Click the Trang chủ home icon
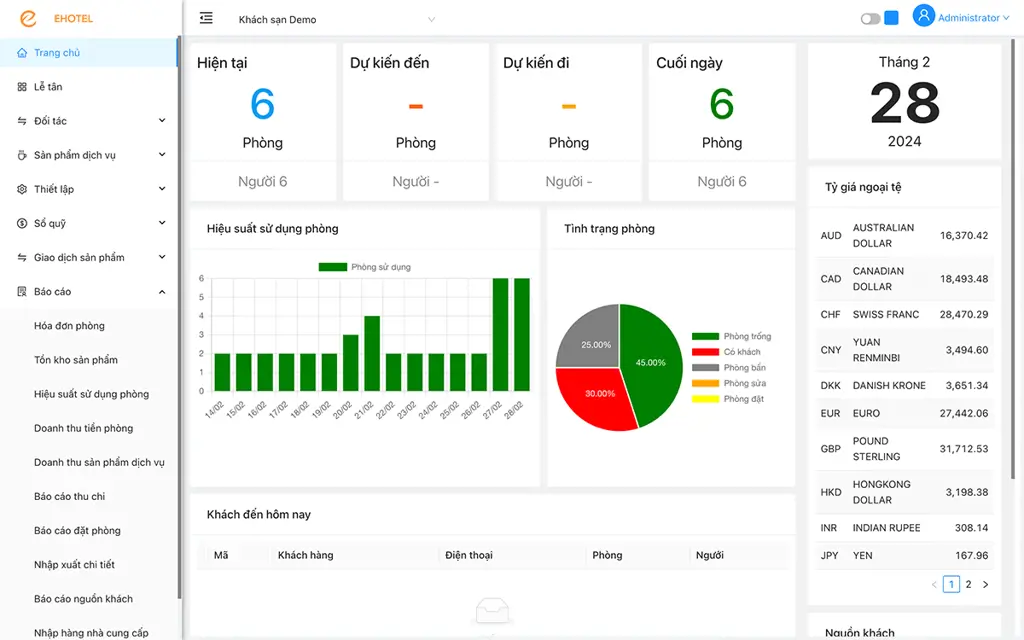Screen dimensions: 1024x640 pos(22,53)
